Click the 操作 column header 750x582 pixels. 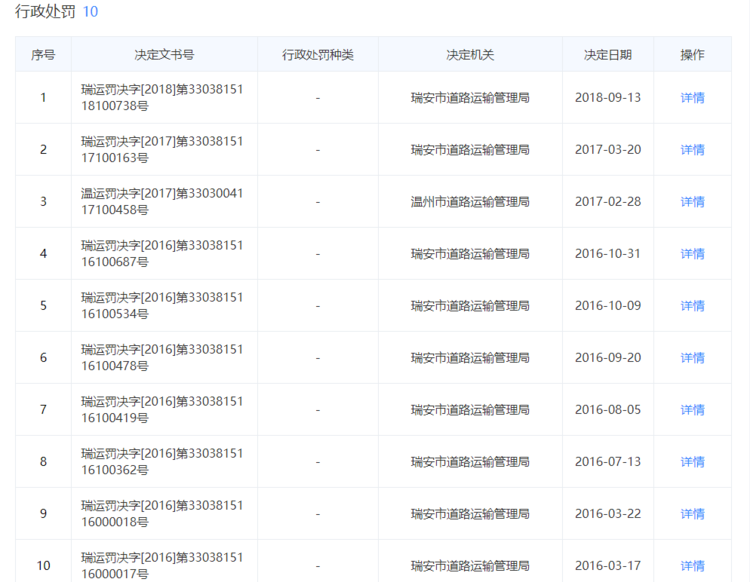click(x=692, y=55)
